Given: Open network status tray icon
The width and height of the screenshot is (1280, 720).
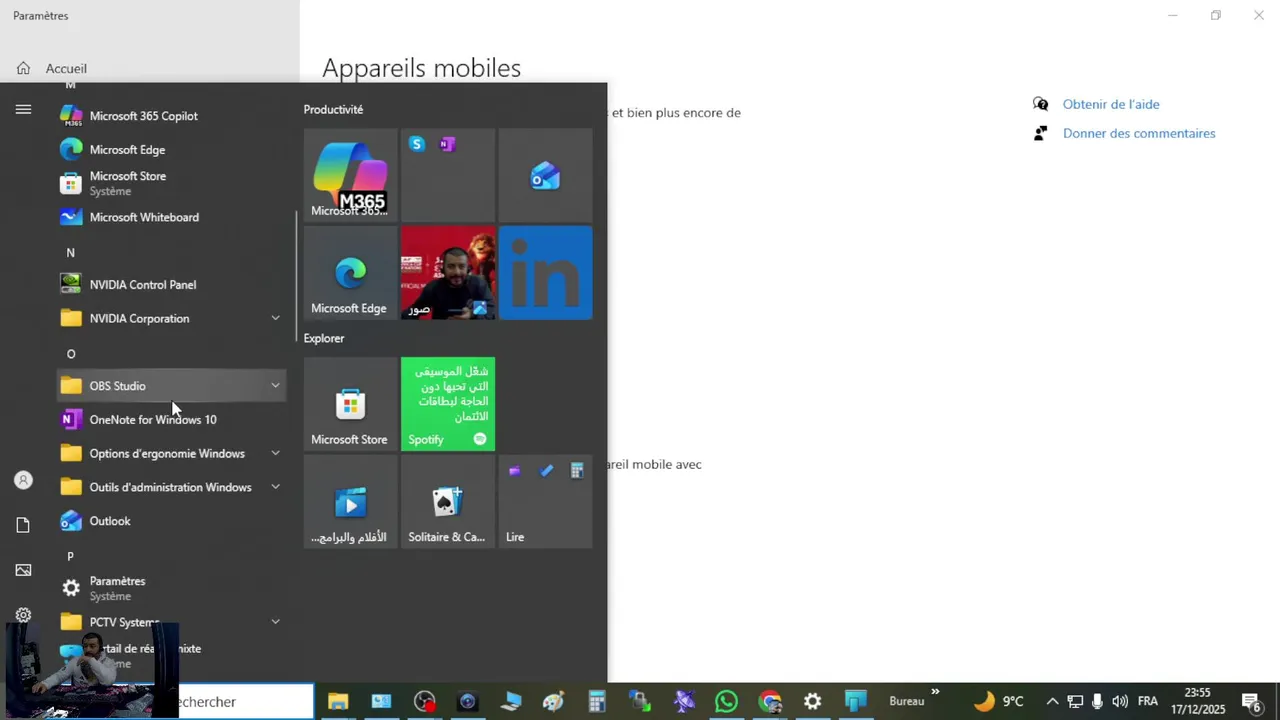Looking at the screenshot, I should (1075, 702).
